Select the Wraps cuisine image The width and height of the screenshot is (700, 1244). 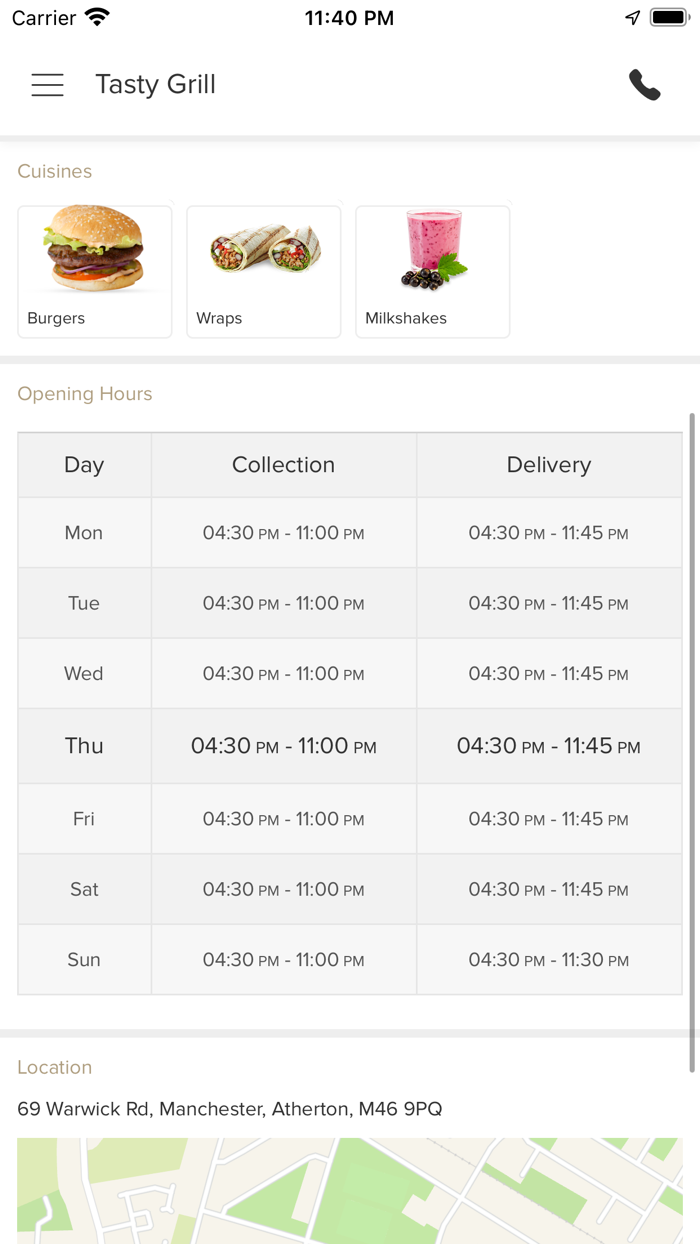pyautogui.click(x=264, y=250)
